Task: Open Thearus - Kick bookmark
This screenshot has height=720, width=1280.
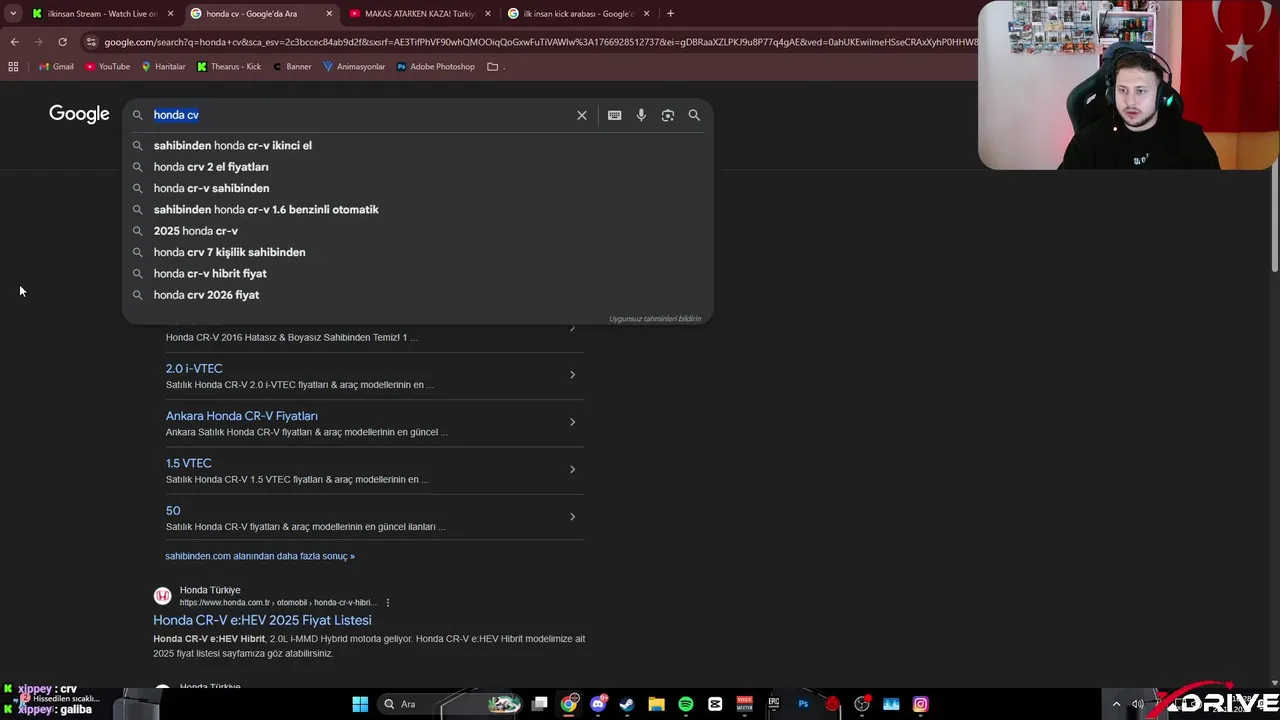Action: (x=229, y=67)
